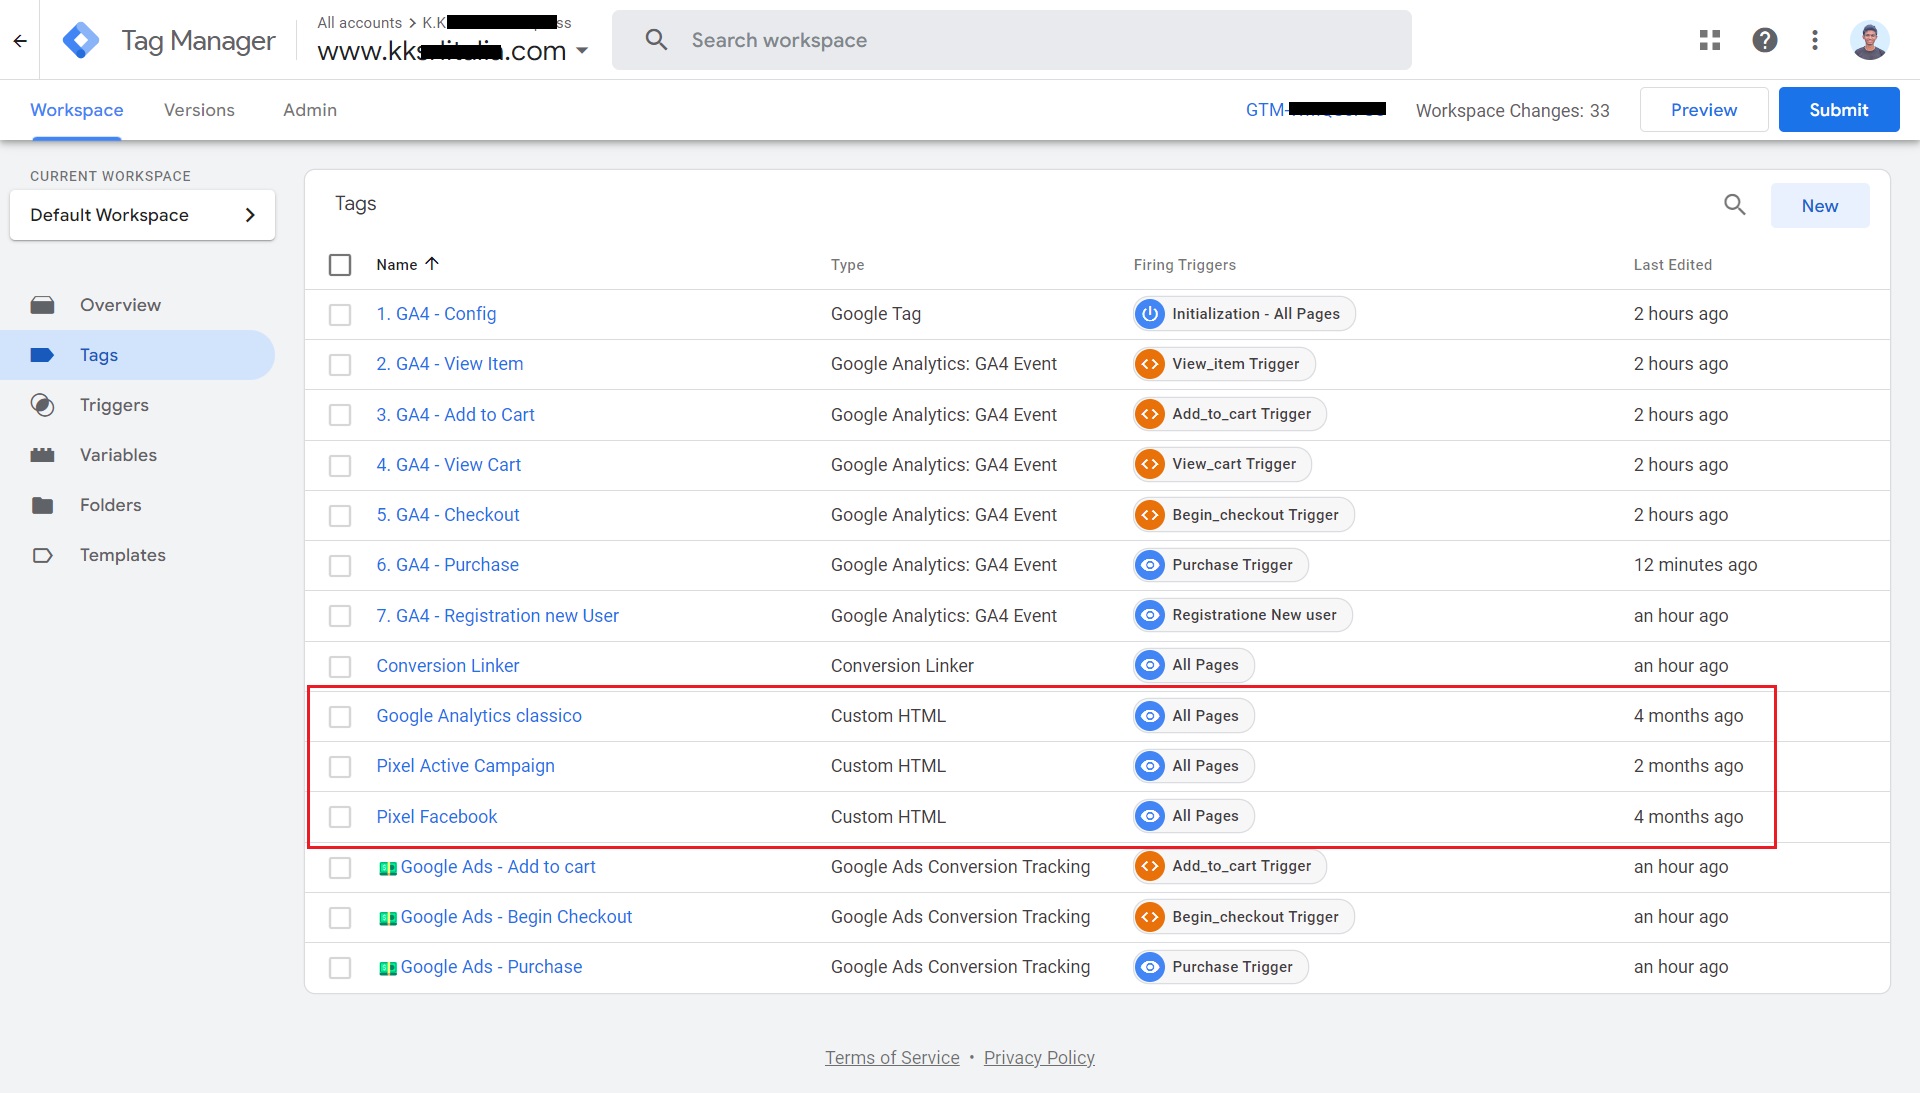Check the 2. GA4 - View Item checkbox
This screenshot has width=1920, height=1093.
pyautogui.click(x=340, y=365)
